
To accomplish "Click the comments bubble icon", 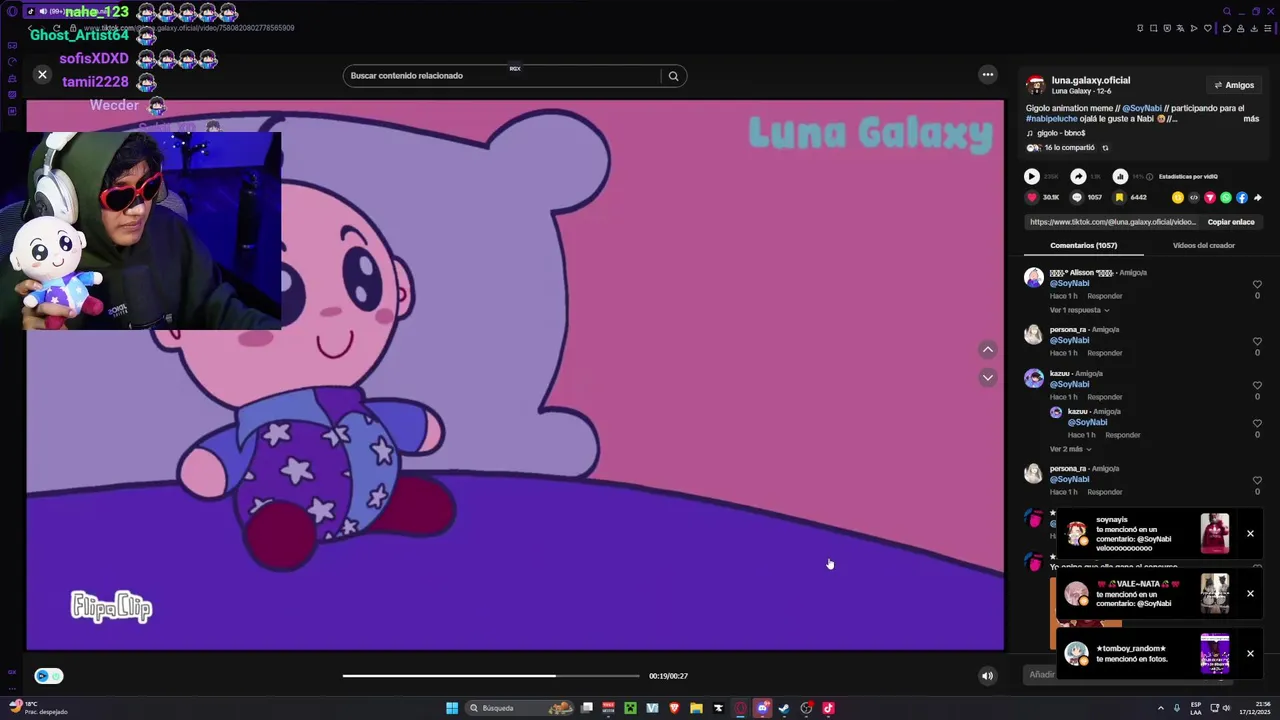I will (x=1077, y=197).
